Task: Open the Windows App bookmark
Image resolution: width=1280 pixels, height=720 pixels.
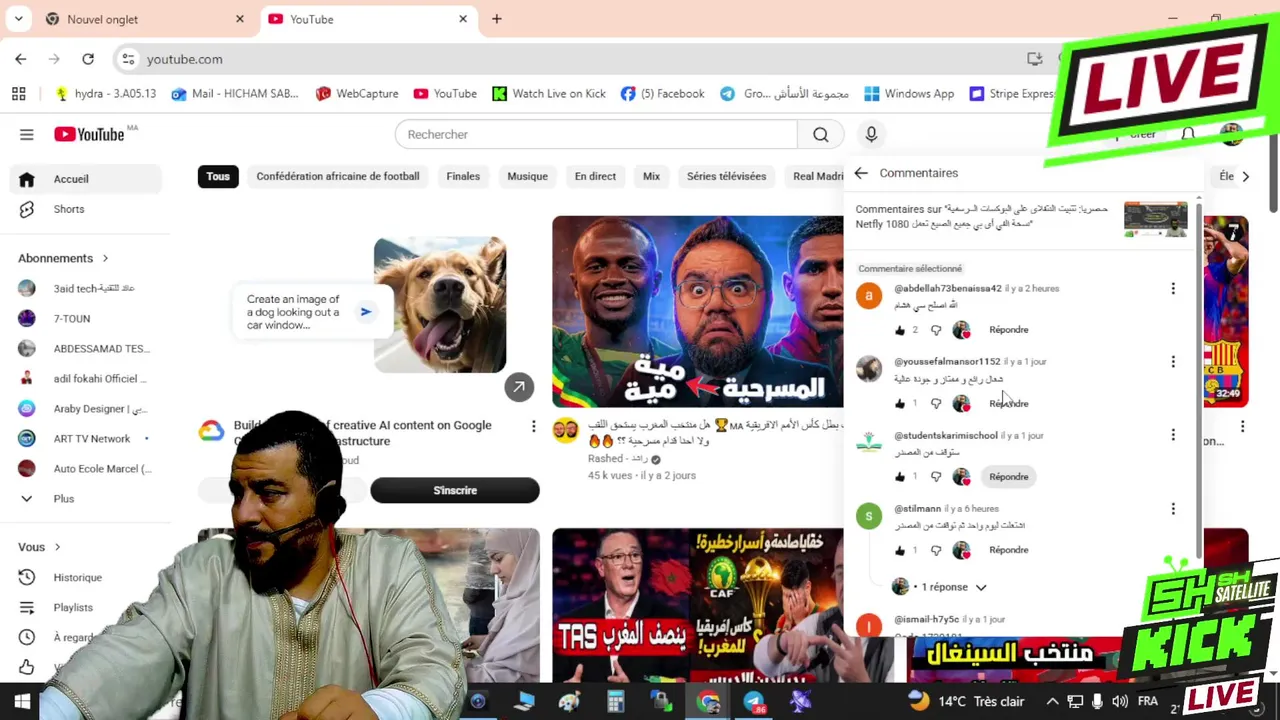Action: click(x=909, y=93)
